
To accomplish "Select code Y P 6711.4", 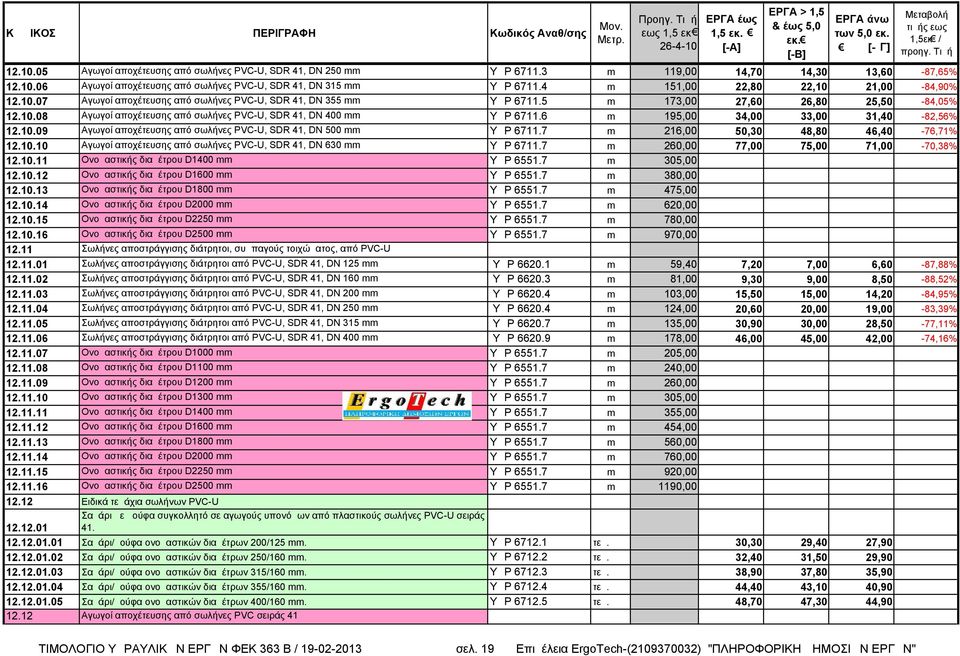I will tap(519, 86).
